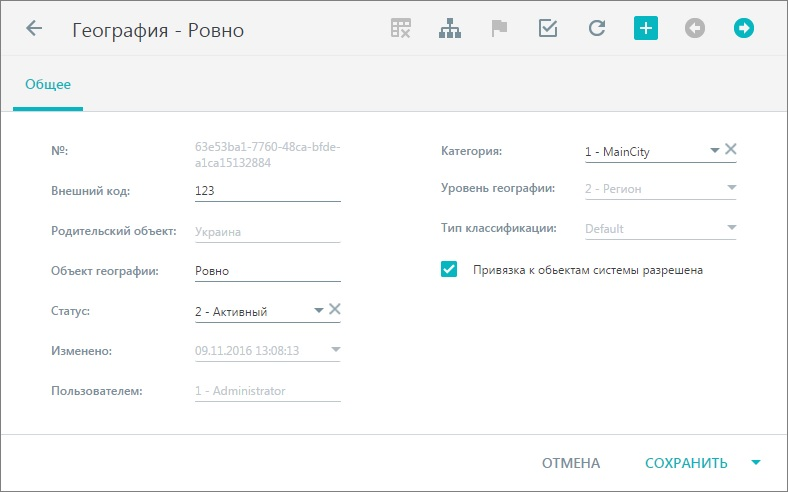Clear the Категория field with the X
Viewport: 788px width, 492px height.
[x=731, y=149]
